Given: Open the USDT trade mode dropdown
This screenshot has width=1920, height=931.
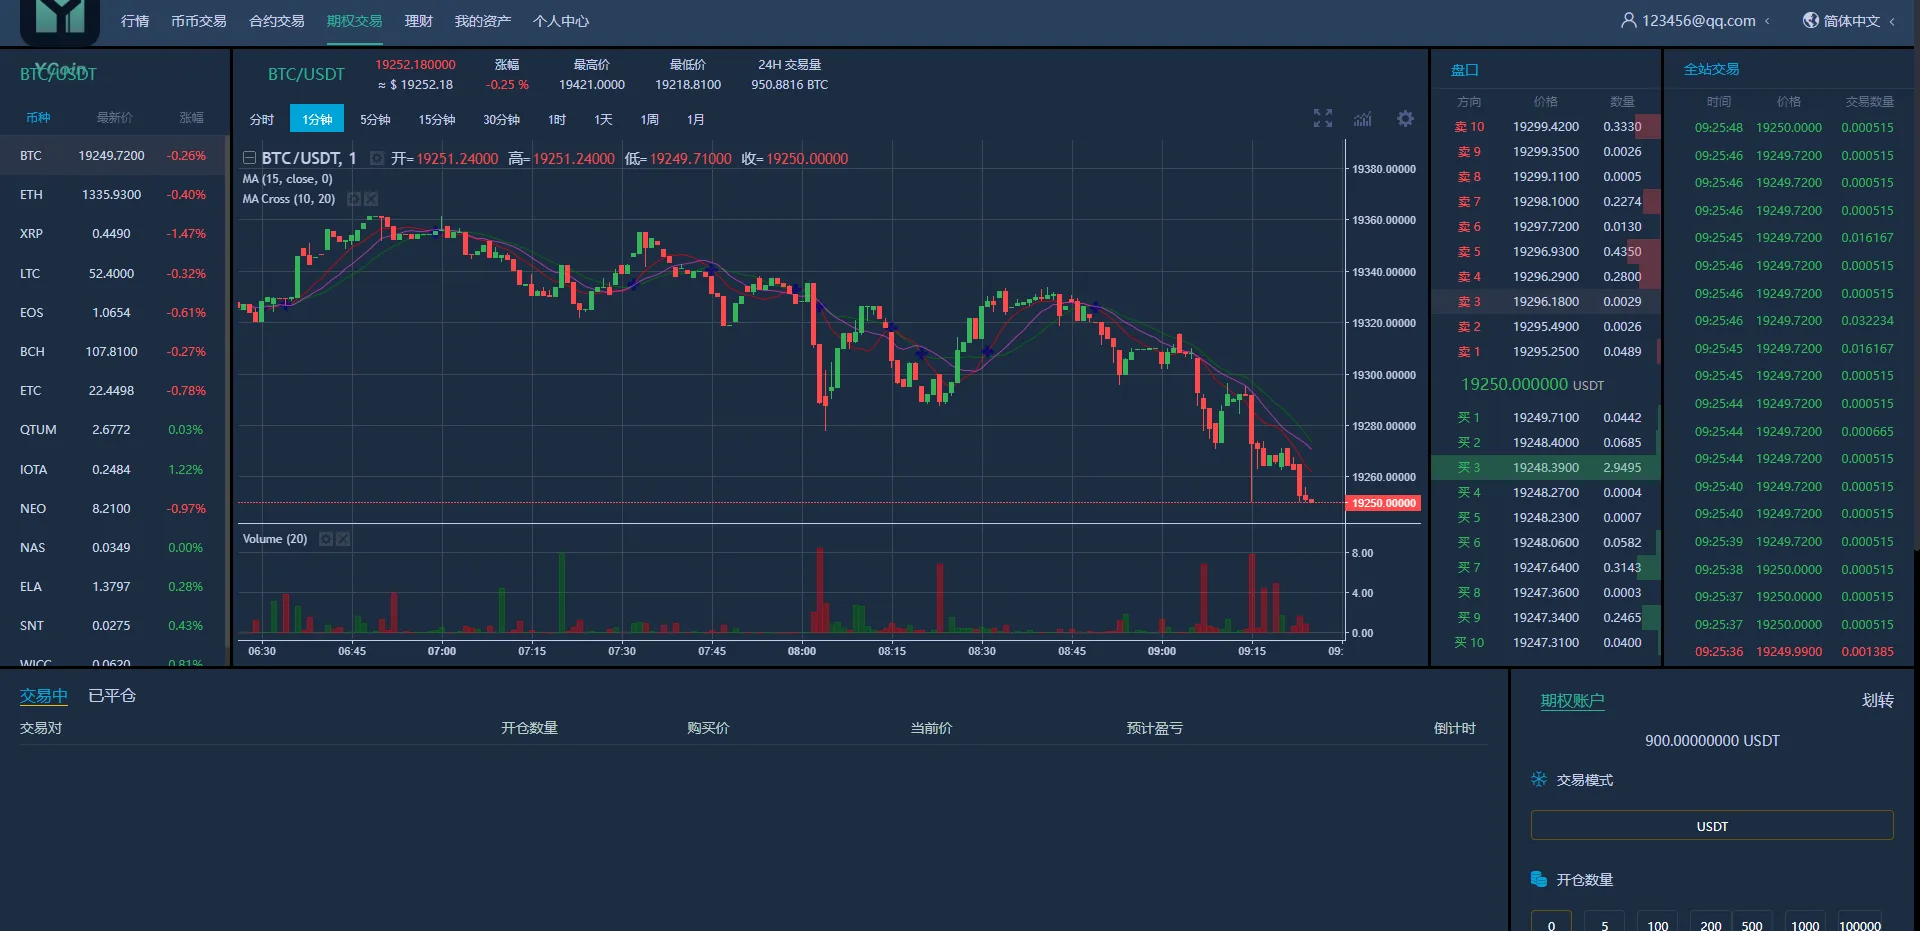Looking at the screenshot, I should click(x=1711, y=826).
